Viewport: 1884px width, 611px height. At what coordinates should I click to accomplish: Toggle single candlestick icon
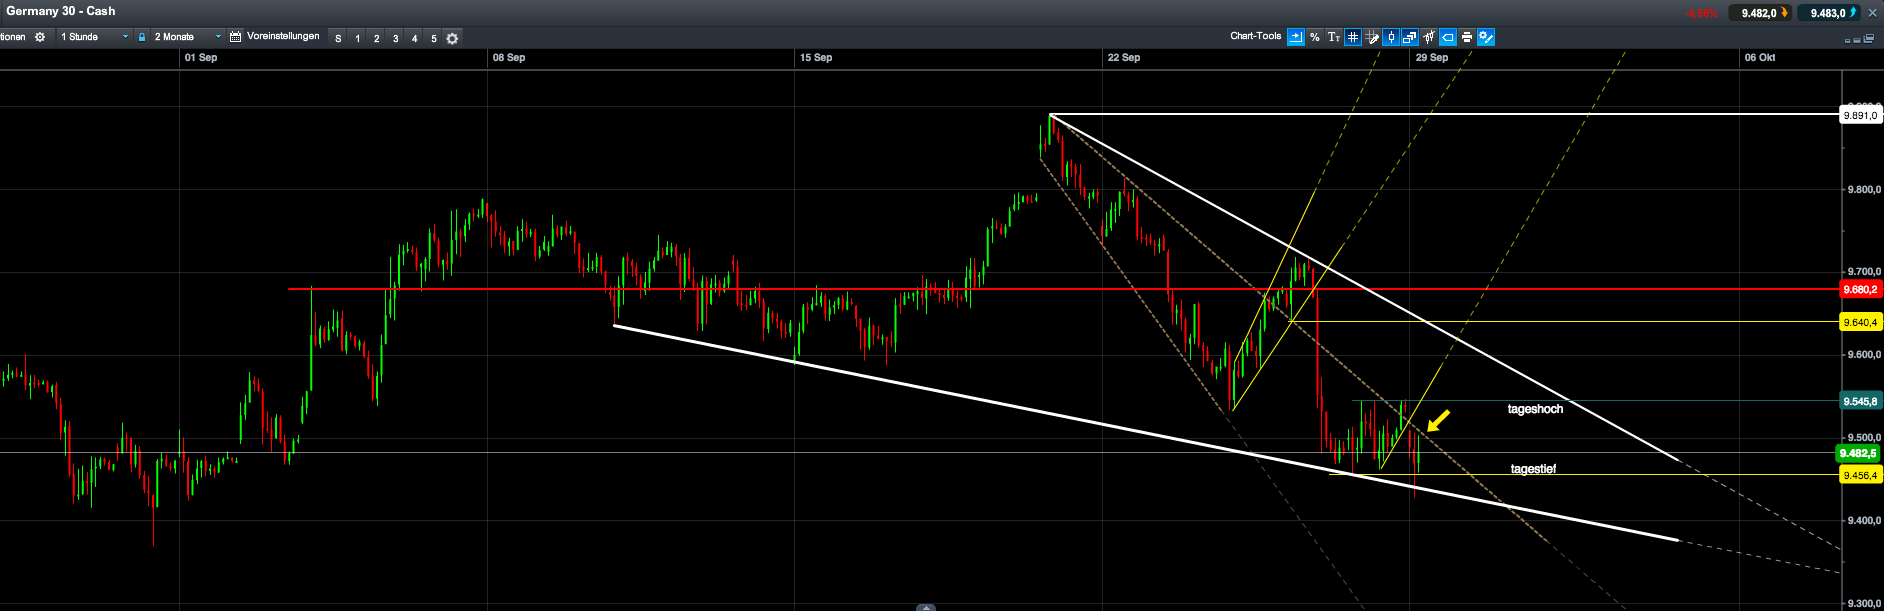(1391, 37)
